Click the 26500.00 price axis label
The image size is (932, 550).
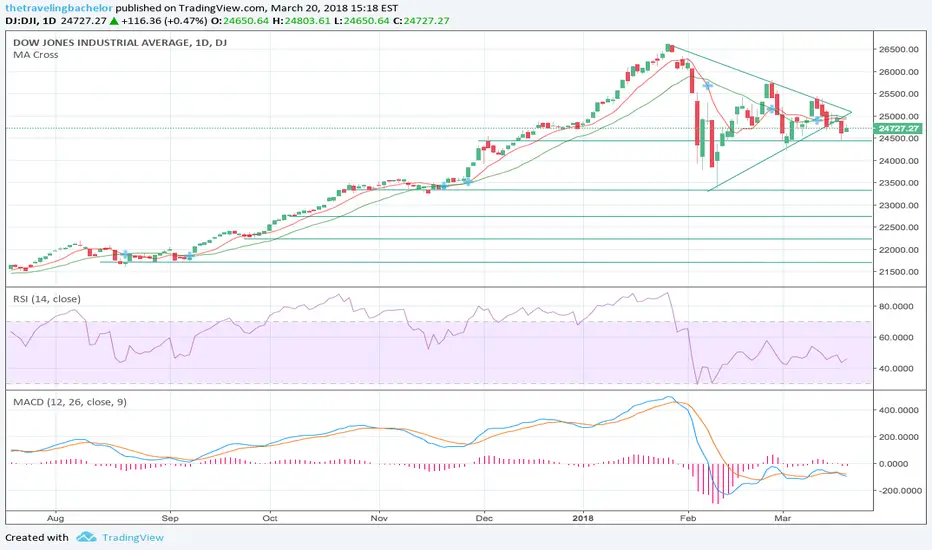899,49
